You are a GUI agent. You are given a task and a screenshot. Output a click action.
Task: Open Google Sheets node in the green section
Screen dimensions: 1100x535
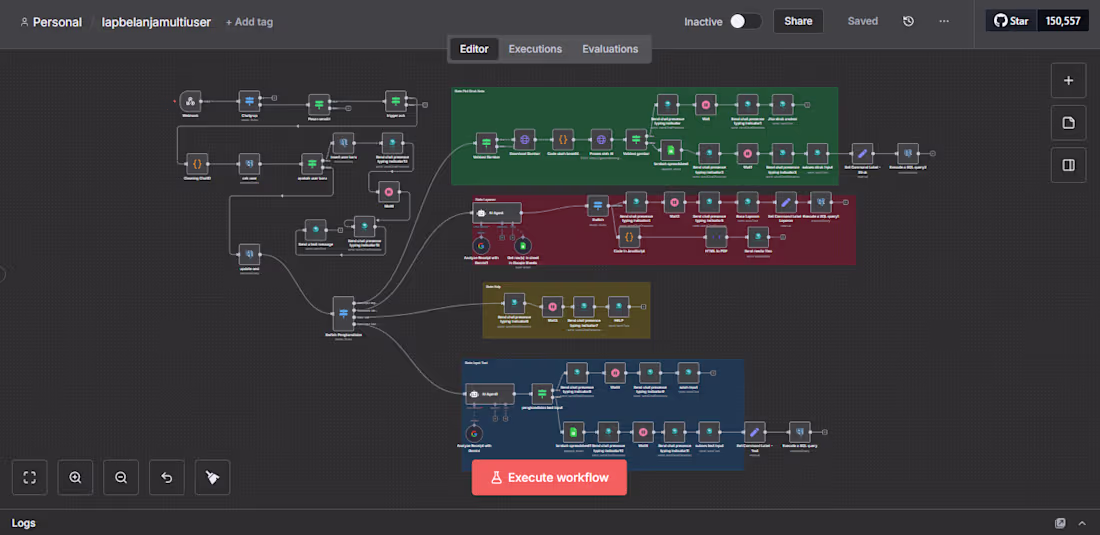coord(671,150)
